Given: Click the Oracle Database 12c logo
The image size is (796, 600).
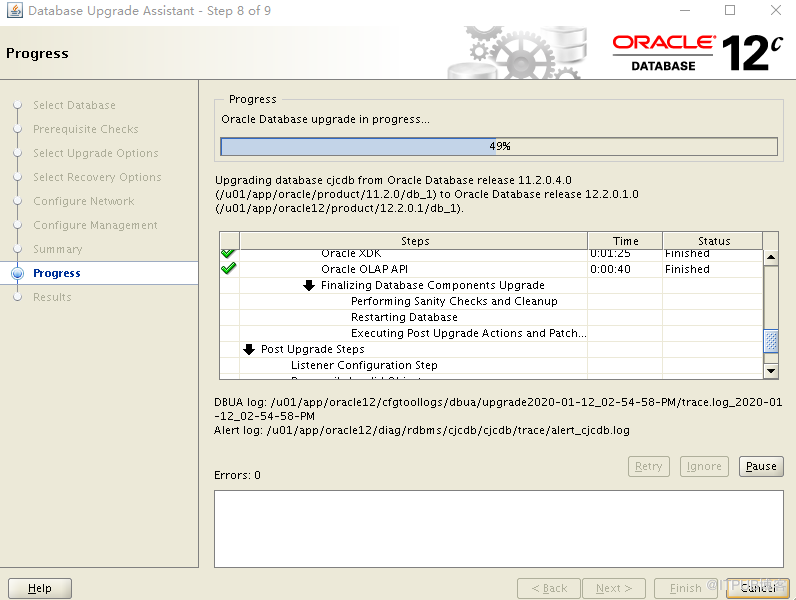Looking at the screenshot, I should [698, 53].
